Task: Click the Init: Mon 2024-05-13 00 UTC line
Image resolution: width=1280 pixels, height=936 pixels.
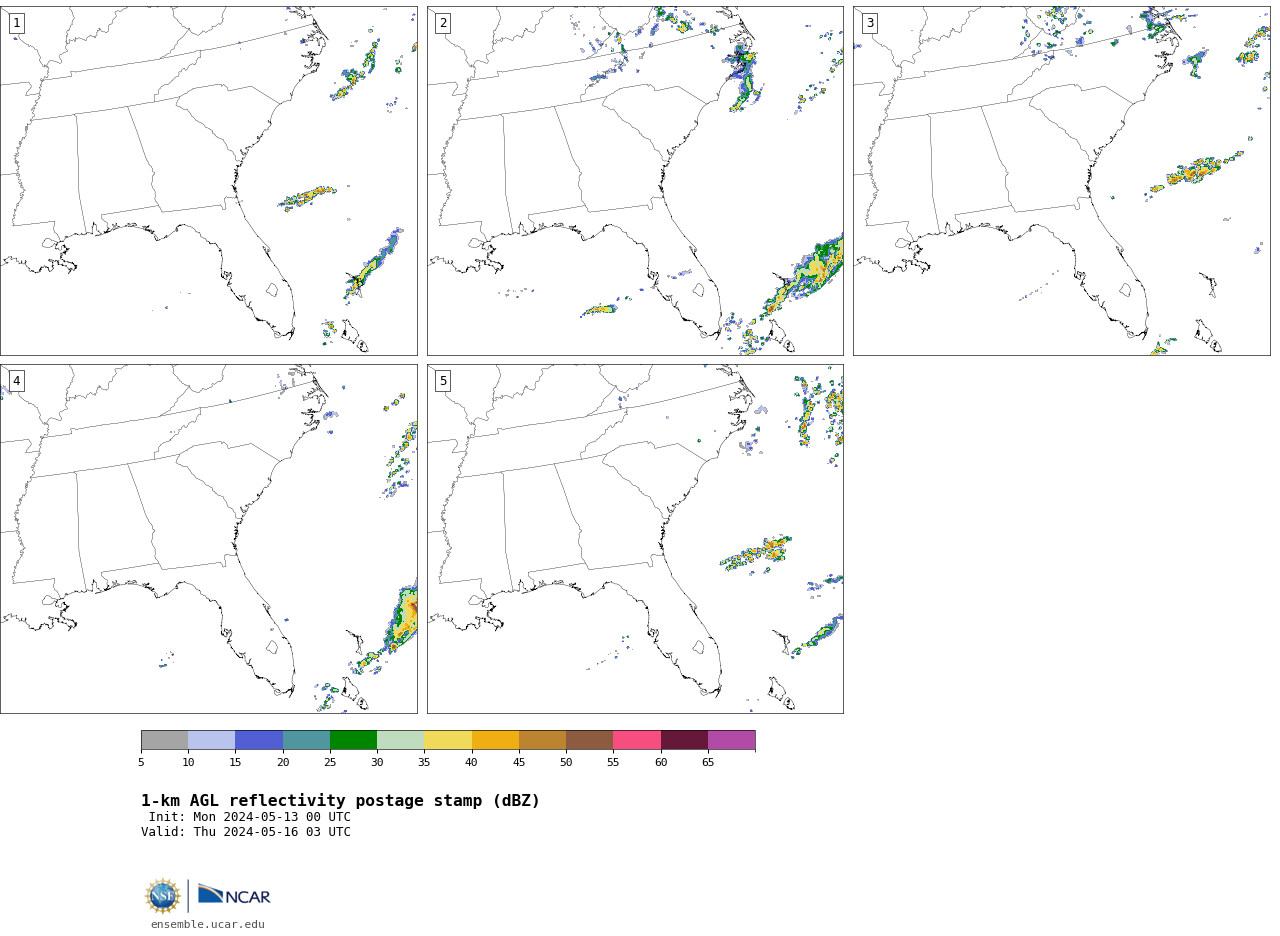Action: pyautogui.click(x=250, y=817)
